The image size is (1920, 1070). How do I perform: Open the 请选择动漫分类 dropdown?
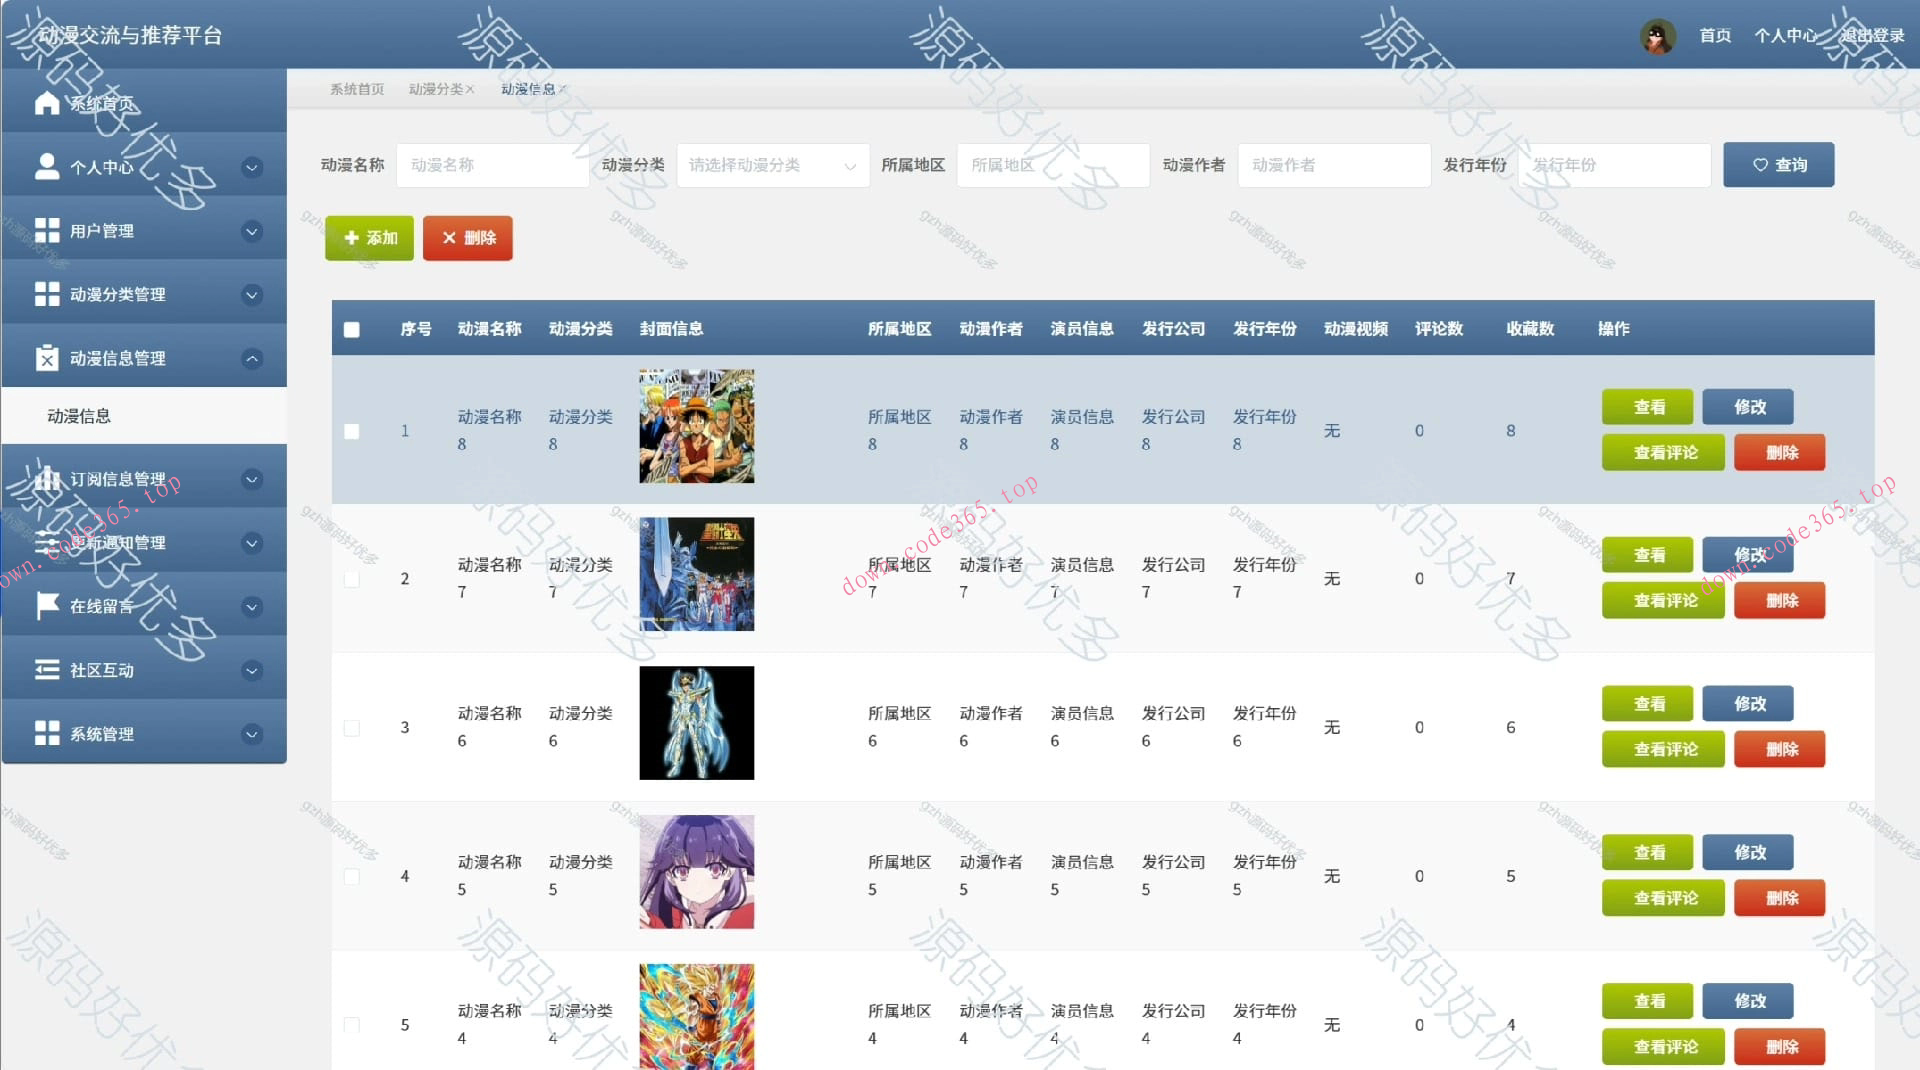pos(772,165)
